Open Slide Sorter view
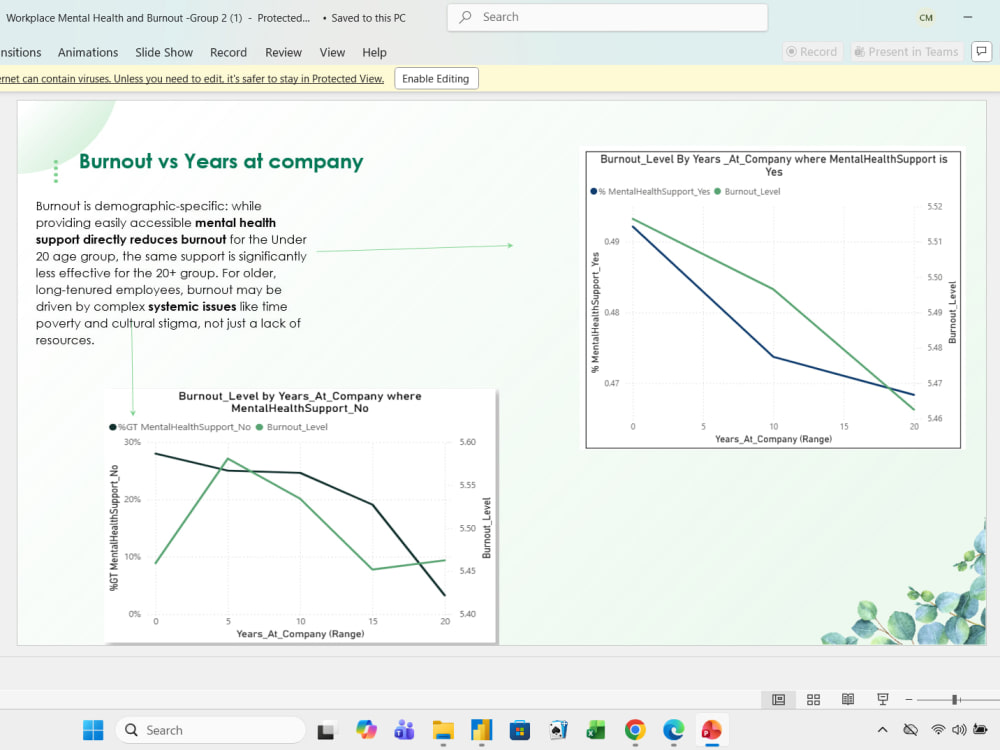 pos(813,700)
